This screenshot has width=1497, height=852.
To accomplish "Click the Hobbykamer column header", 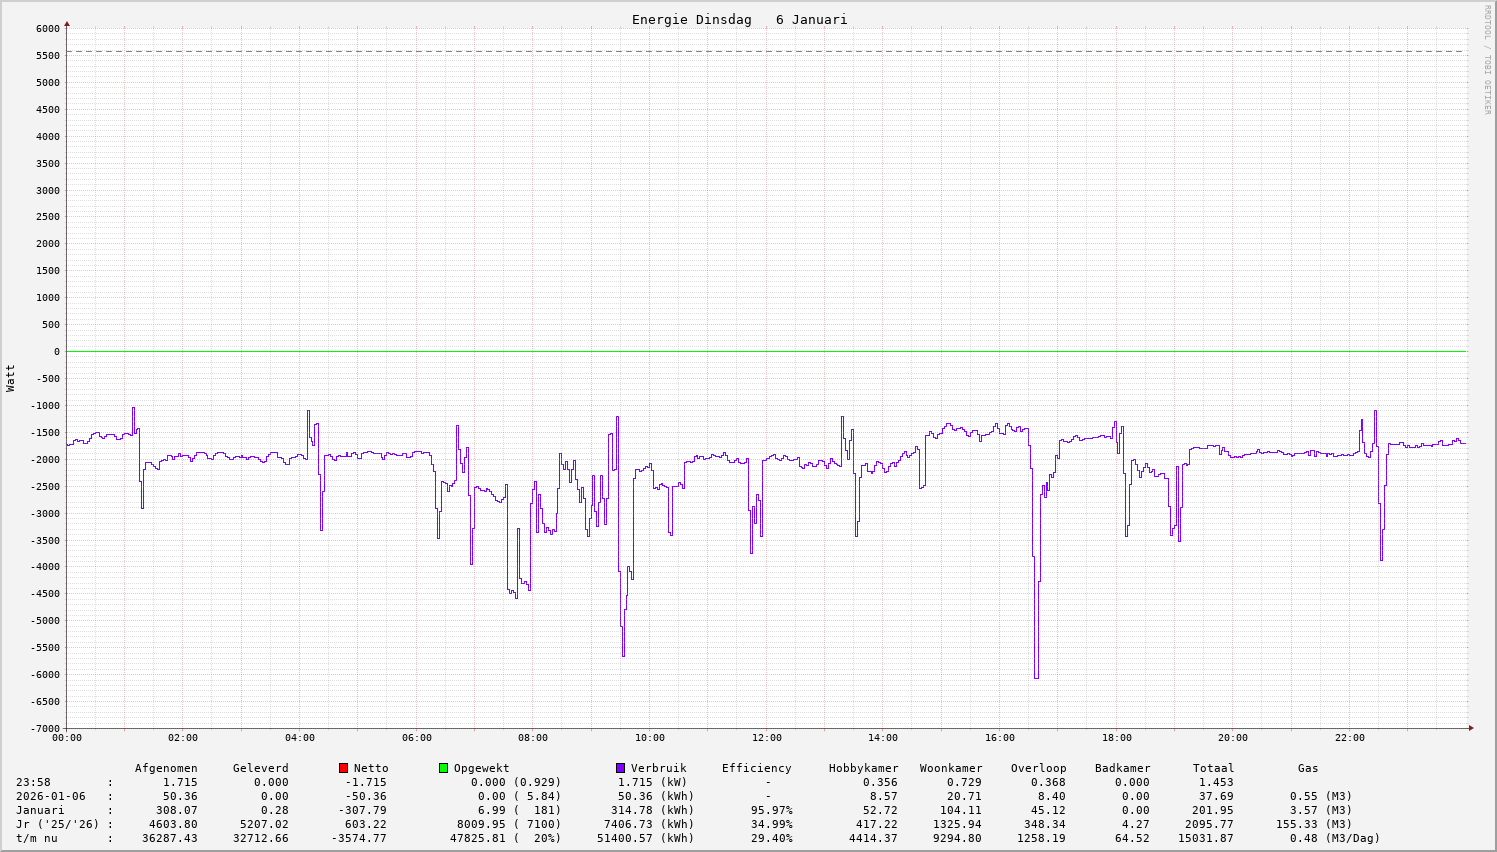I will tap(863, 768).
